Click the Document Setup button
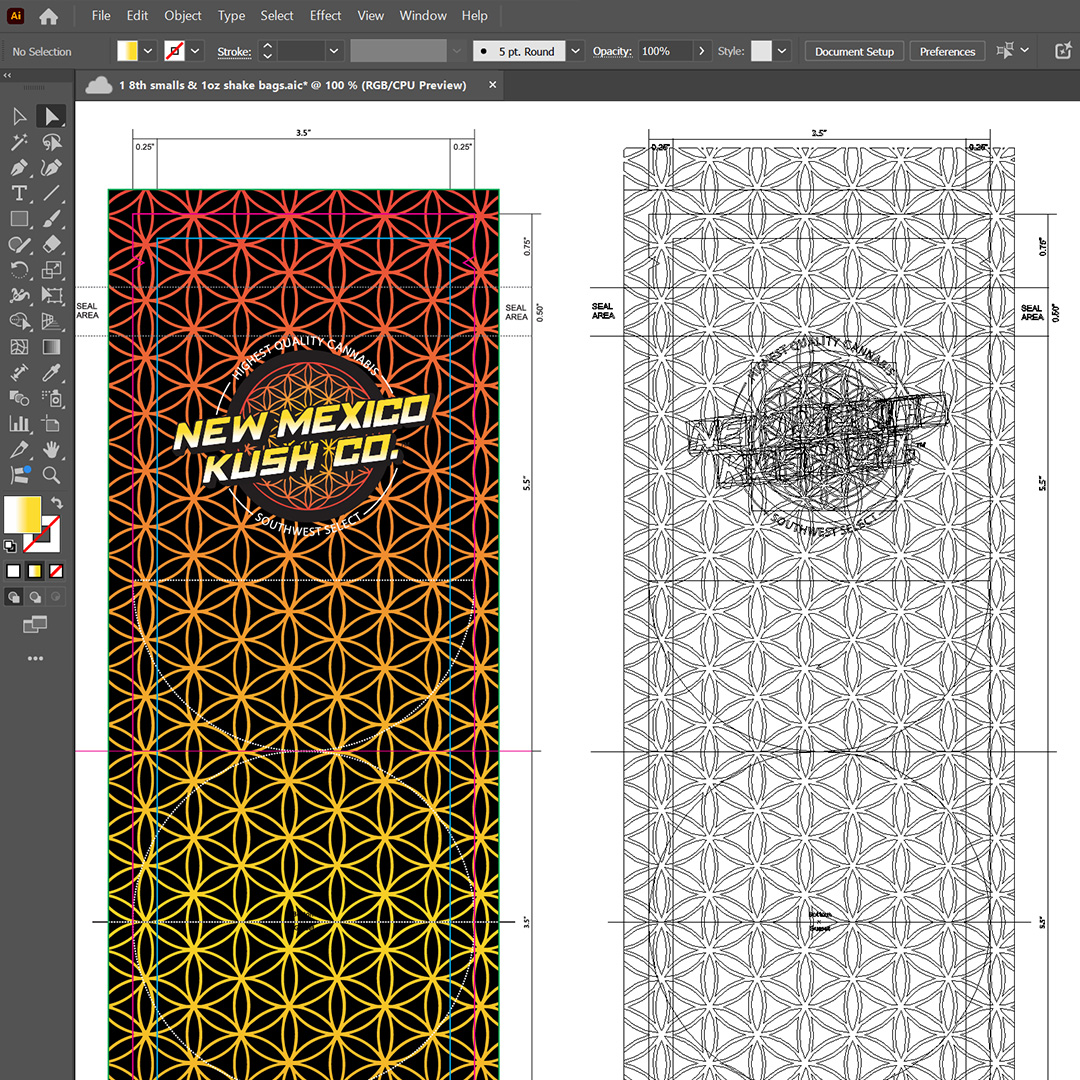 [x=854, y=52]
